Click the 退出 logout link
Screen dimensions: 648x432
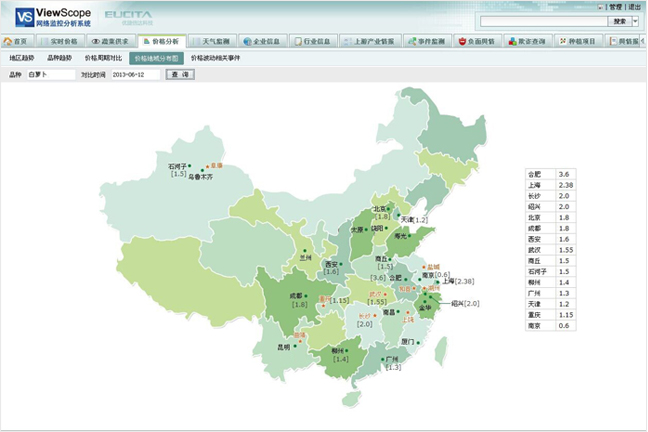tap(634, 7)
